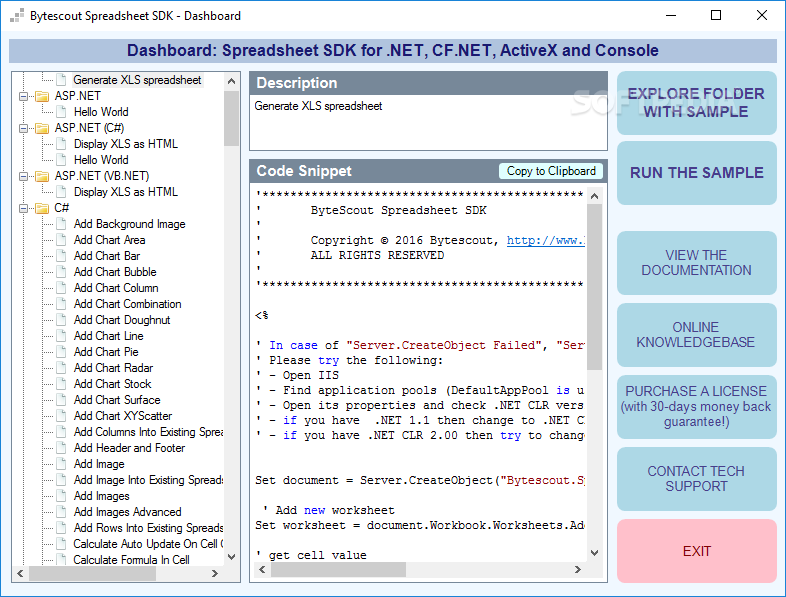Select Add Image Into Existing Spreadsheet sample
The width and height of the screenshot is (786, 597).
(148, 480)
